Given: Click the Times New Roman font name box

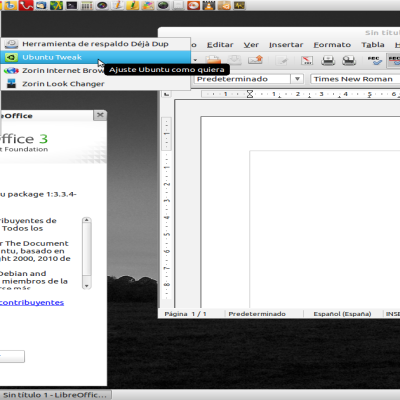Looking at the screenshot, I should 355,79.
